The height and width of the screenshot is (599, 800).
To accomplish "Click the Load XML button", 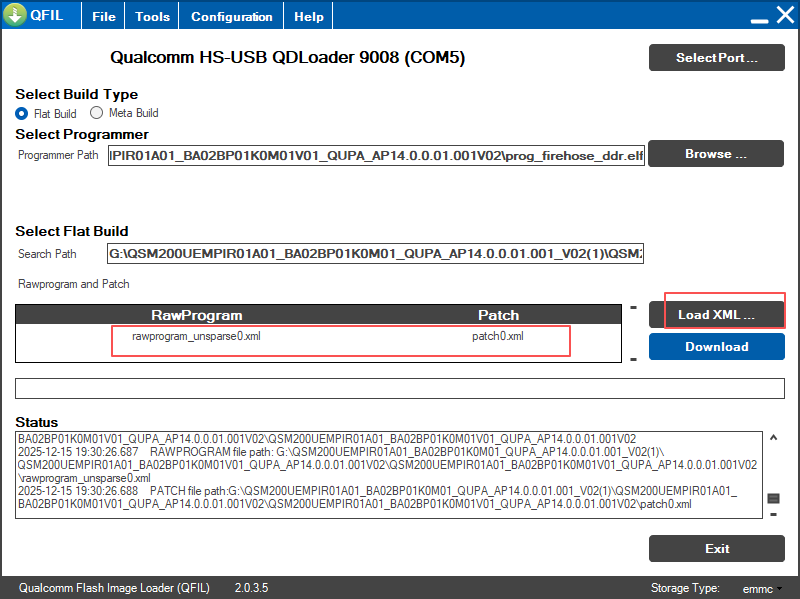I will (x=716, y=315).
